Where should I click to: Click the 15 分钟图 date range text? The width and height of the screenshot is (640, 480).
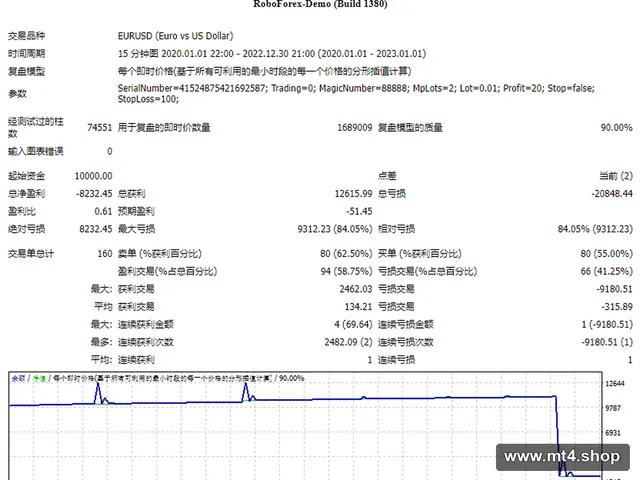(272, 53)
